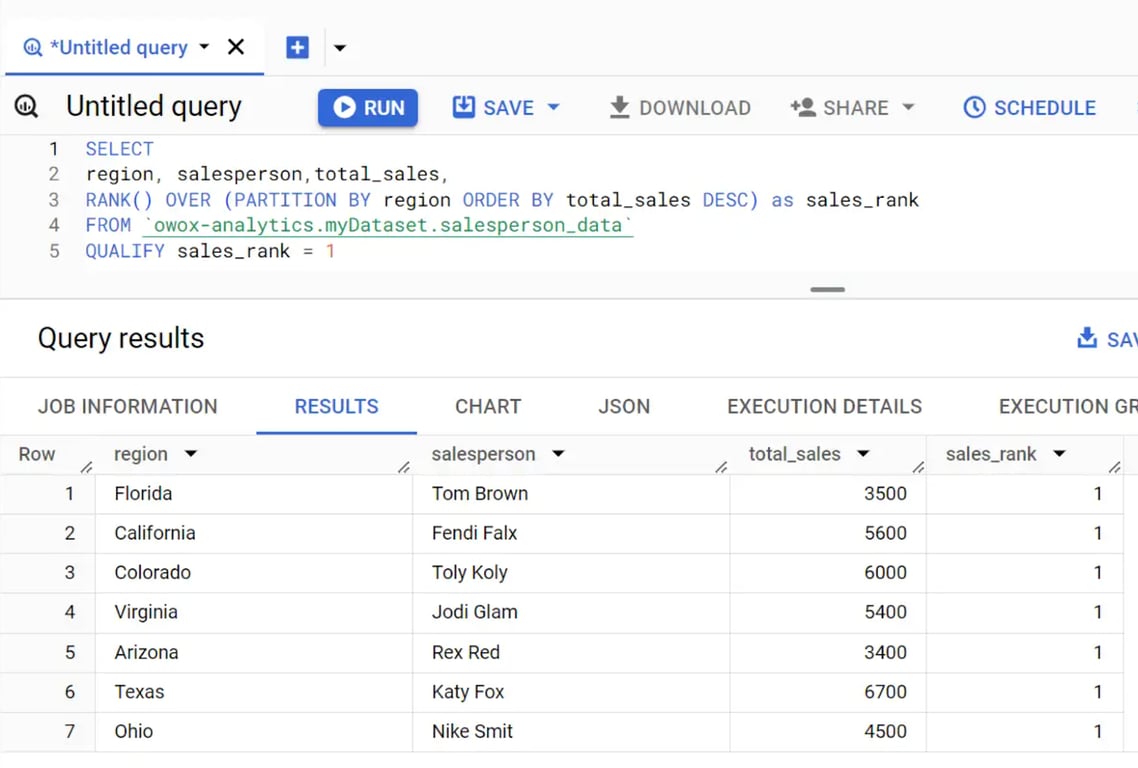This screenshot has width=1138, height=768.
Task: Select the Tom Brown cell
Action: point(571,494)
